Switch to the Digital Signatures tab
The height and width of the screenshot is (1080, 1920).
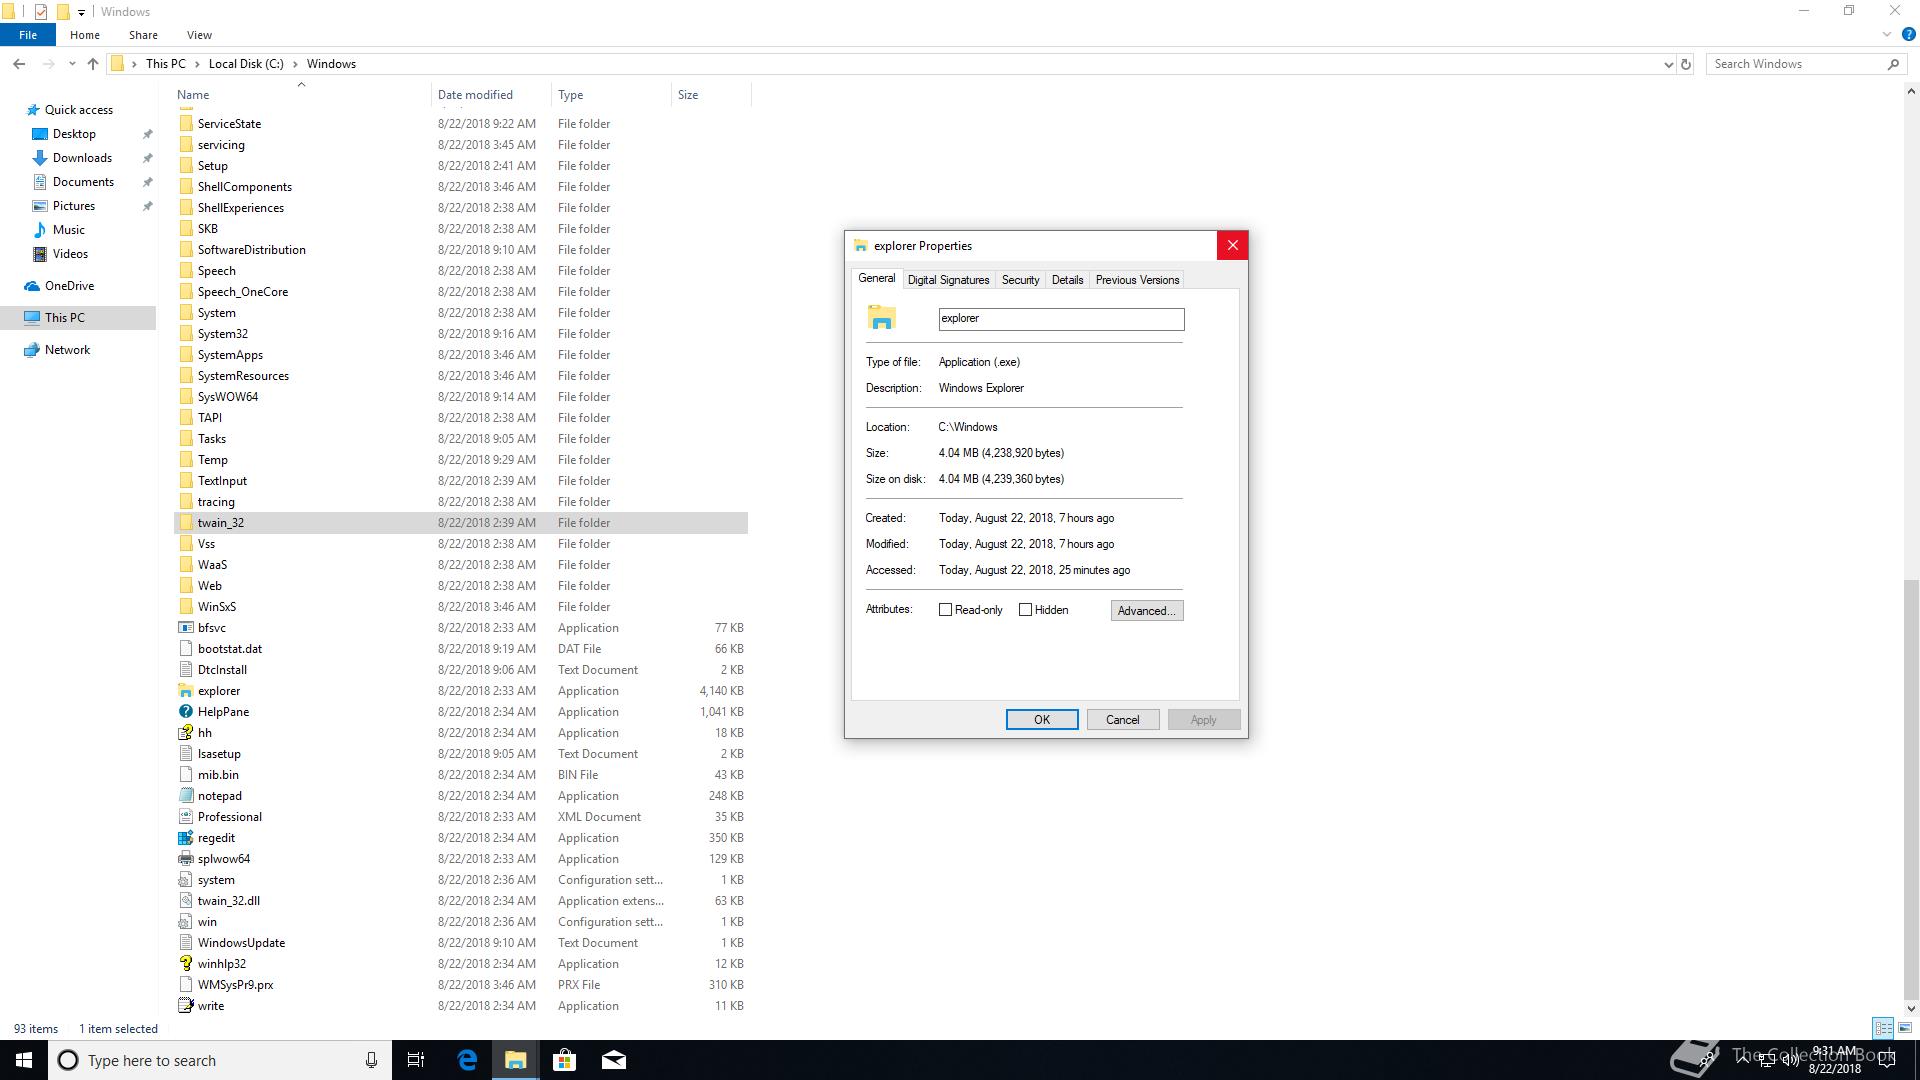coord(948,280)
